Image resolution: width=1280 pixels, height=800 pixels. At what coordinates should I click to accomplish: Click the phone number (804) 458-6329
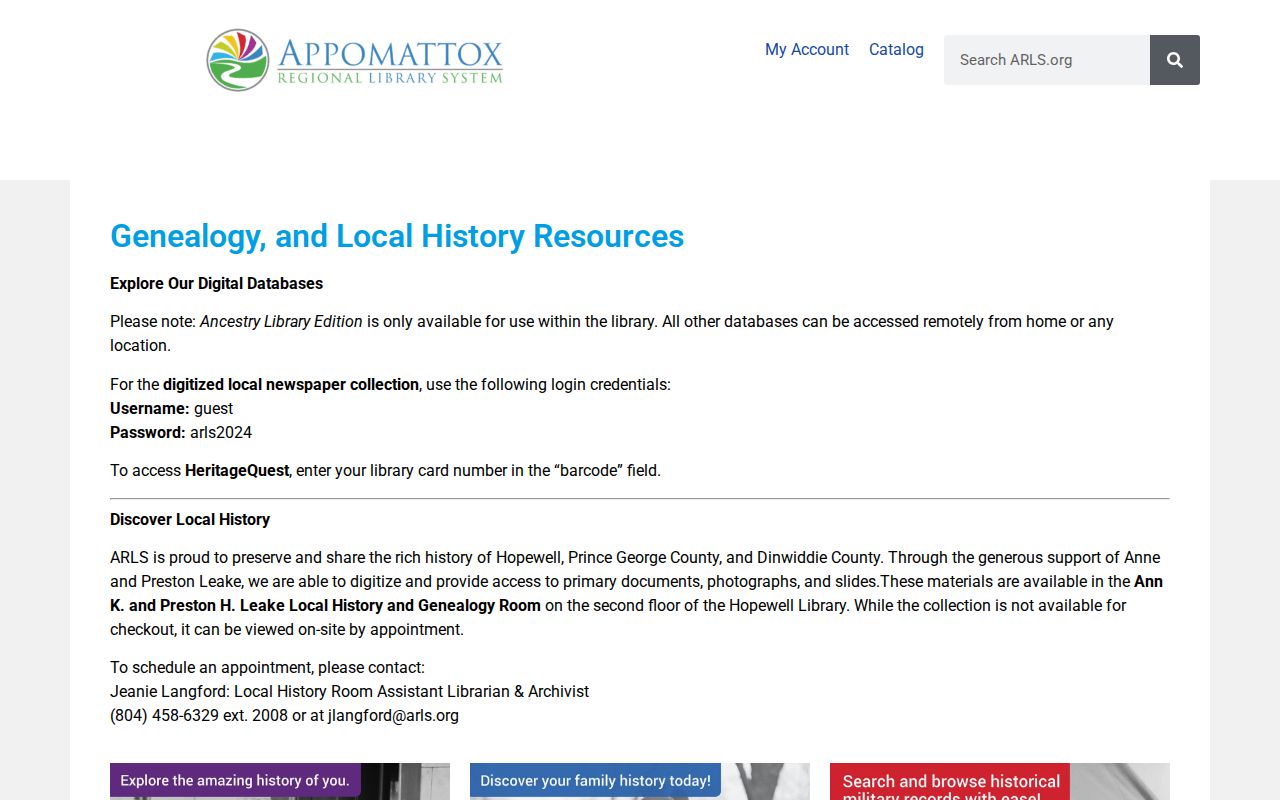point(164,715)
